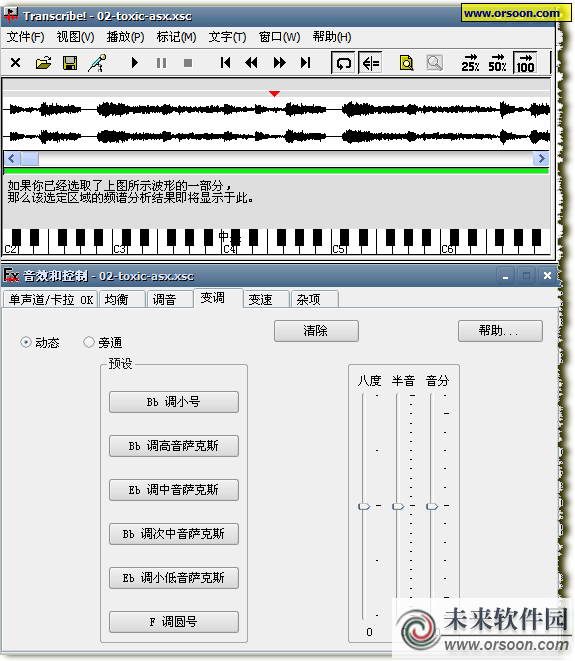Jump to the start of the track

pyautogui.click(x=226, y=63)
